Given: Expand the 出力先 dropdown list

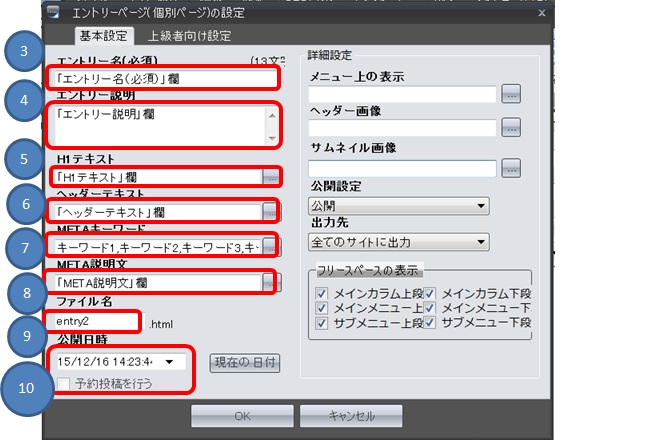Looking at the screenshot, I should pyautogui.click(x=398, y=241).
